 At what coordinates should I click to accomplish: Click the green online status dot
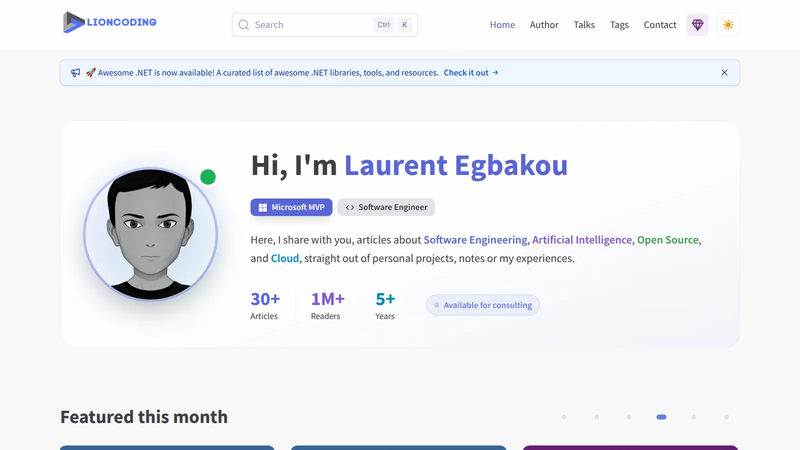pos(208,177)
